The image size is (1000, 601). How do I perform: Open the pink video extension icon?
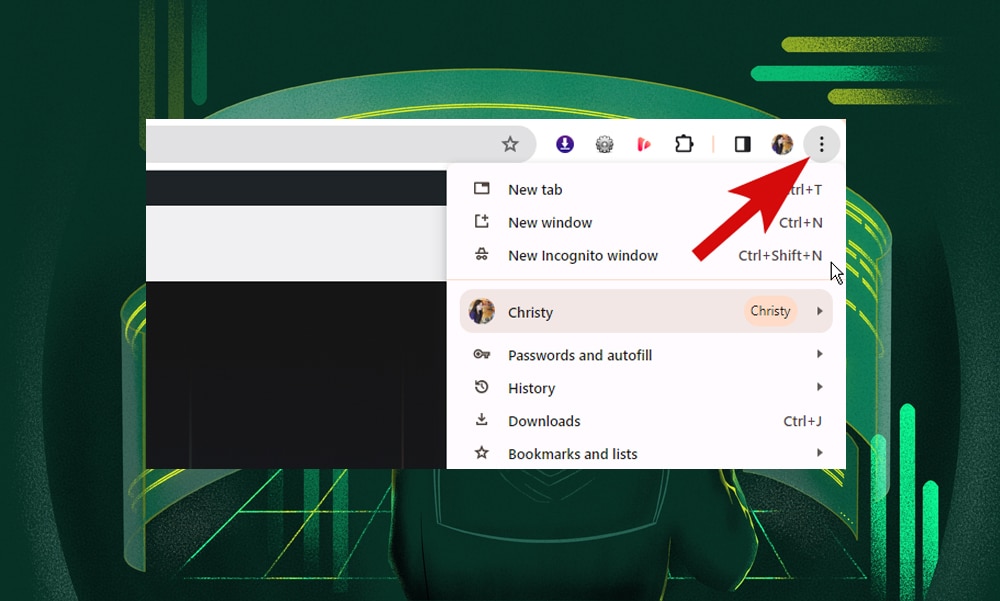click(644, 144)
